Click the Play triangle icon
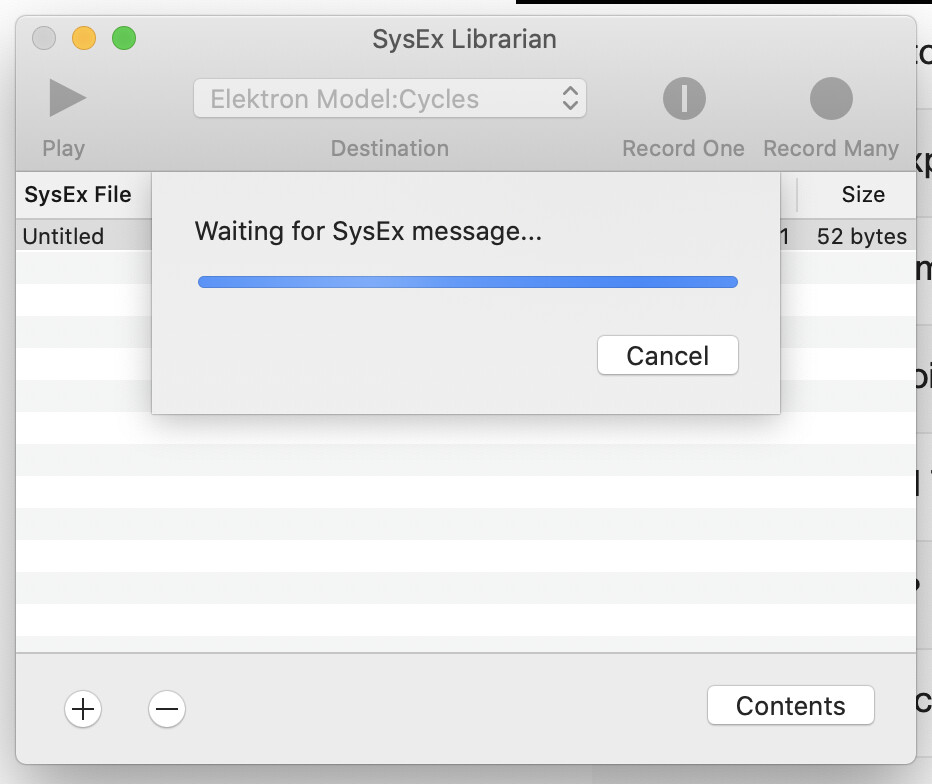This screenshot has width=932, height=784. pyautogui.click(x=67, y=98)
